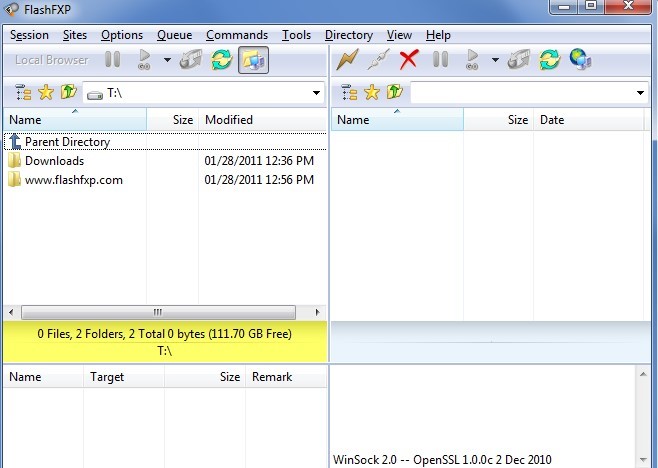This screenshot has height=468, width=658.
Task: Toggle the local browser switch icon
Action: click(253, 60)
